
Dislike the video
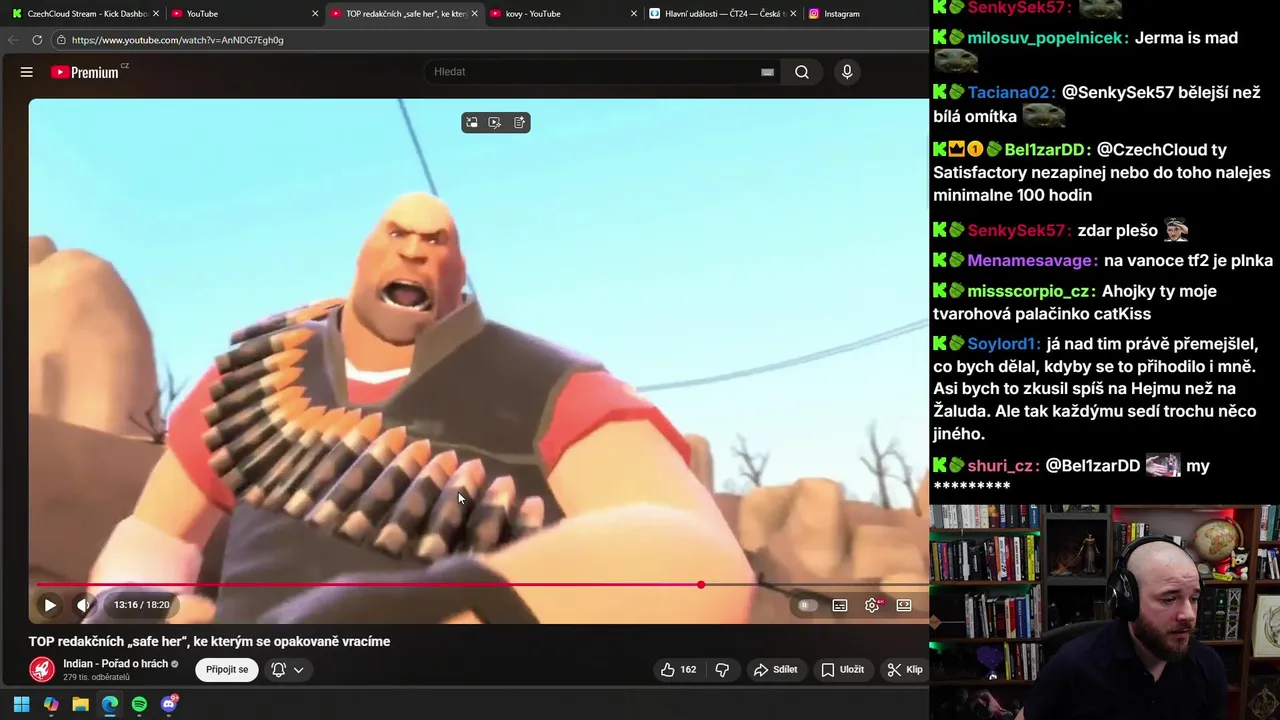(x=722, y=670)
